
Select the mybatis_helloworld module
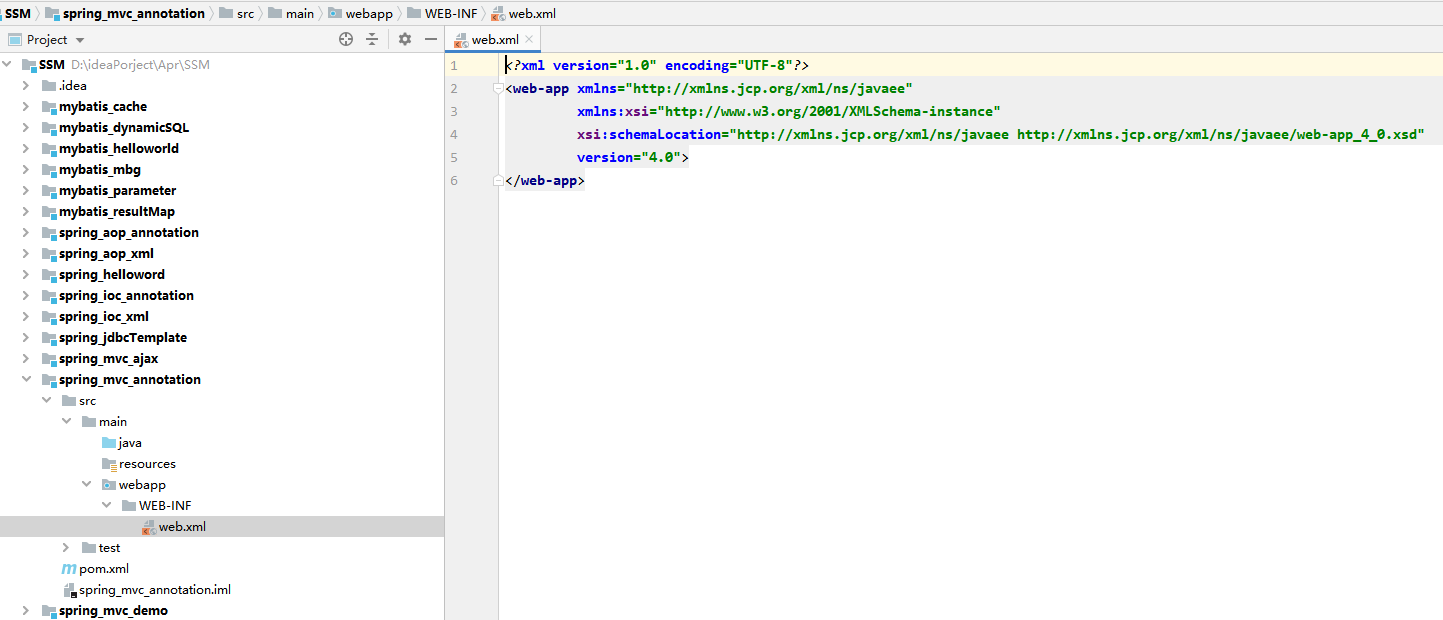tap(118, 148)
